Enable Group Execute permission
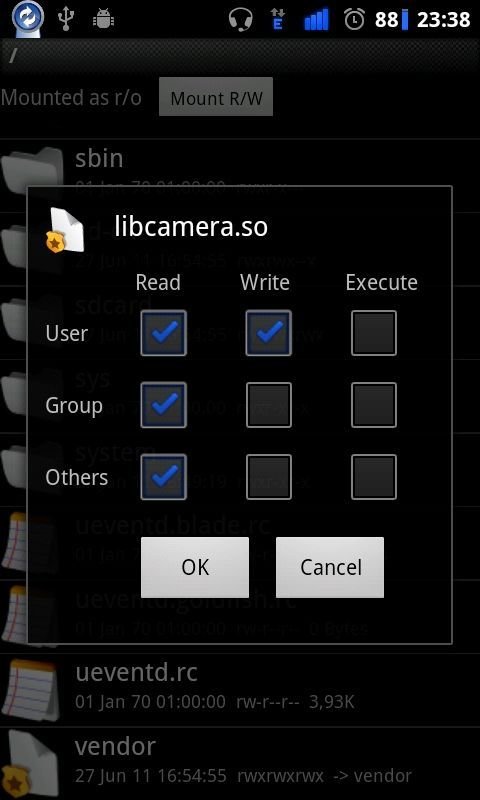Image resolution: width=480 pixels, height=800 pixels. coord(374,405)
